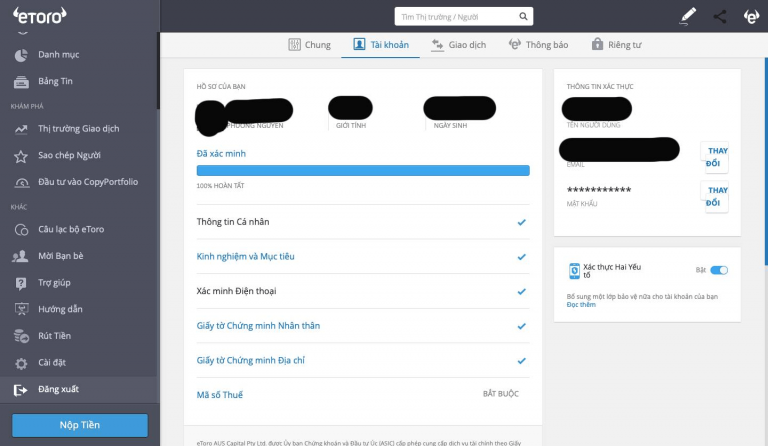This screenshot has height=446, width=768.
Task: Click Mời Bạn bè people icon
Action: (20, 256)
